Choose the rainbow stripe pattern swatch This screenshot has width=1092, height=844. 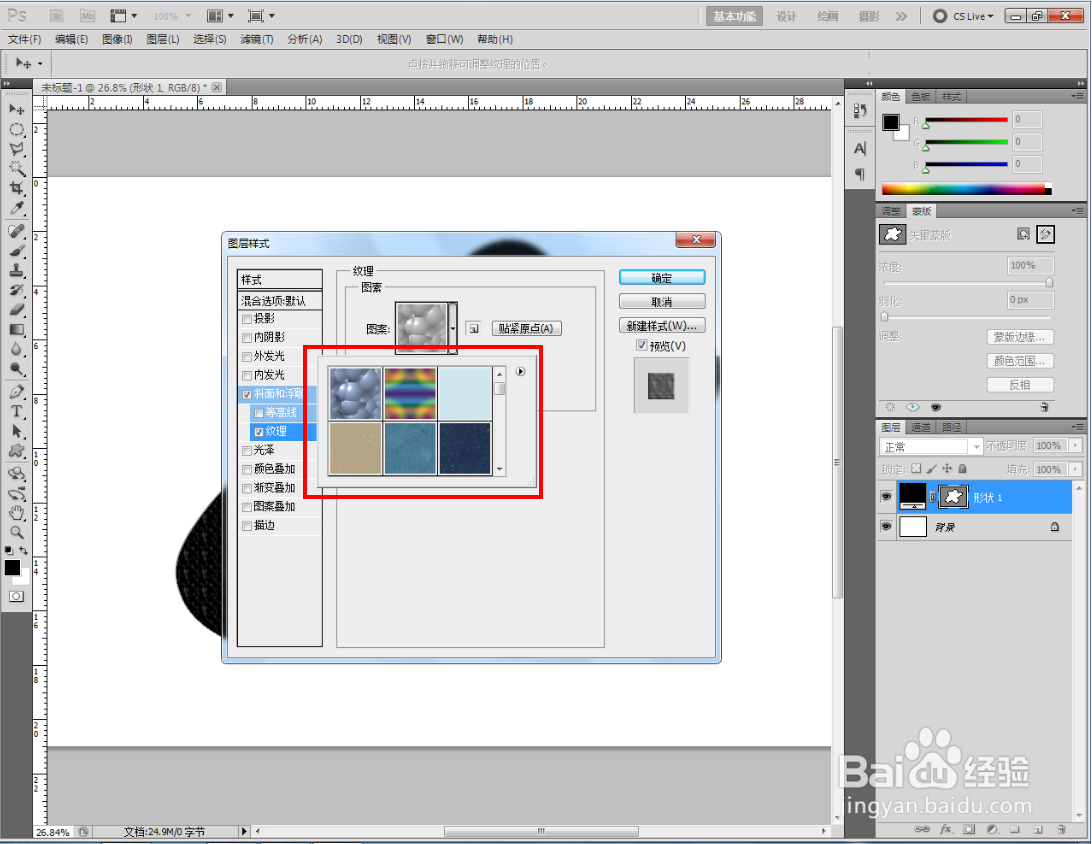click(x=410, y=393)
